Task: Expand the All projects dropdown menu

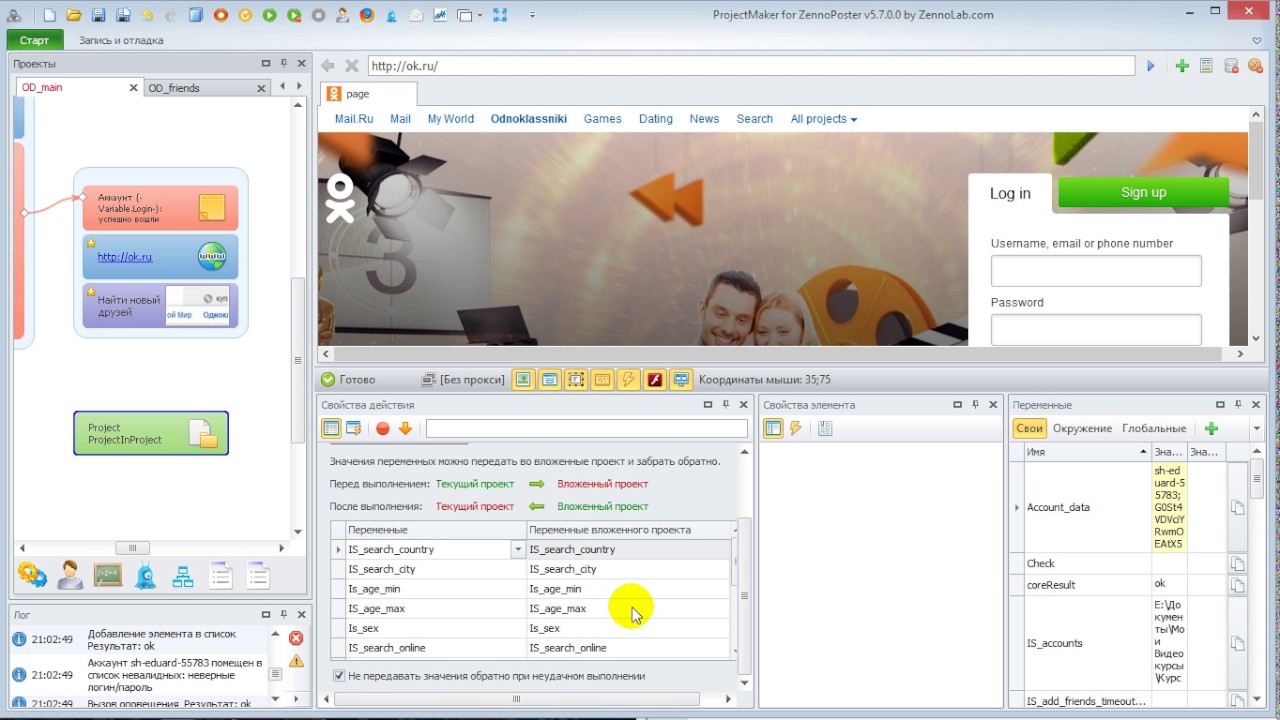Action: pyautogui.click(x=824, y=118)
